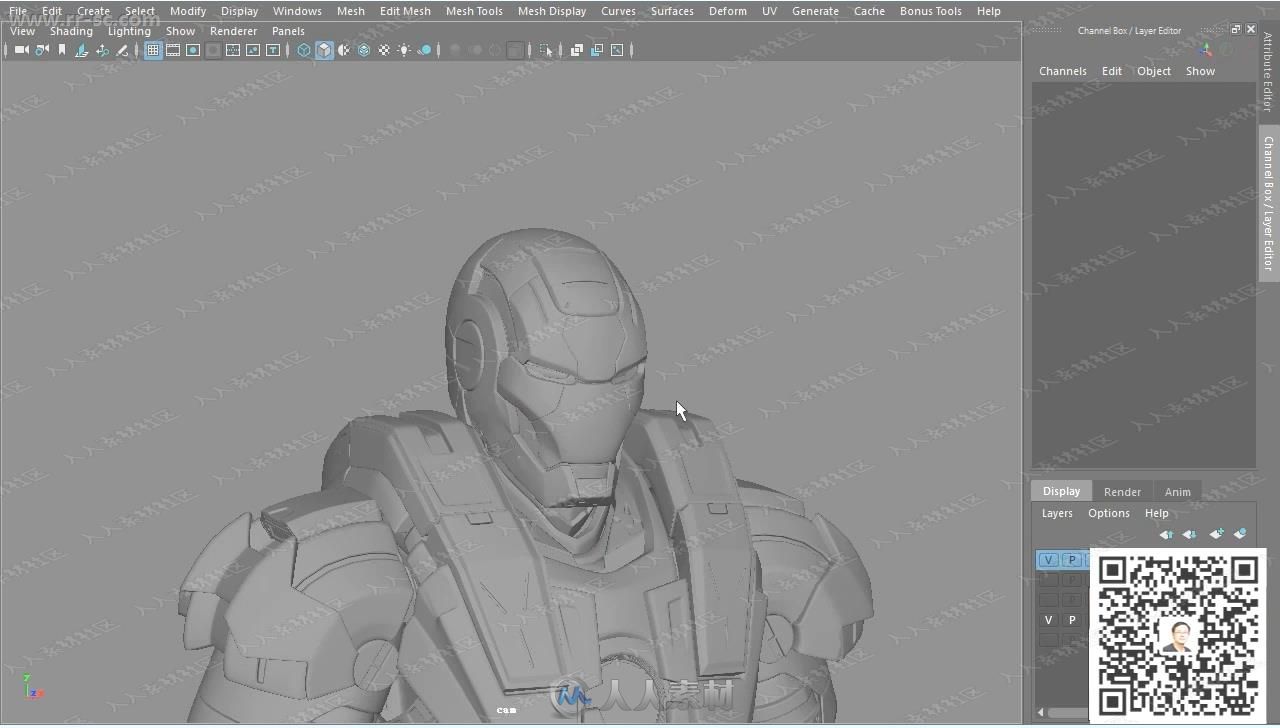Create a new empty display layer
Viewport: 1280px width, 728px height.
point(1216,534)
